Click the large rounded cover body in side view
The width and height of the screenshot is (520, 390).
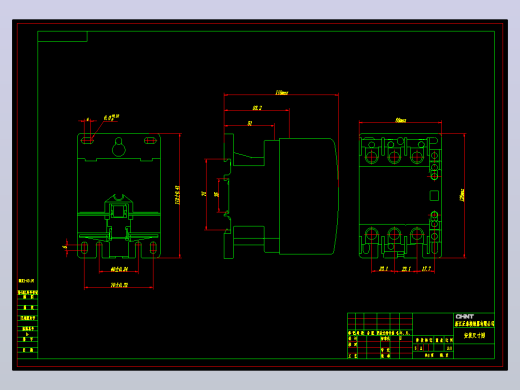309,196
